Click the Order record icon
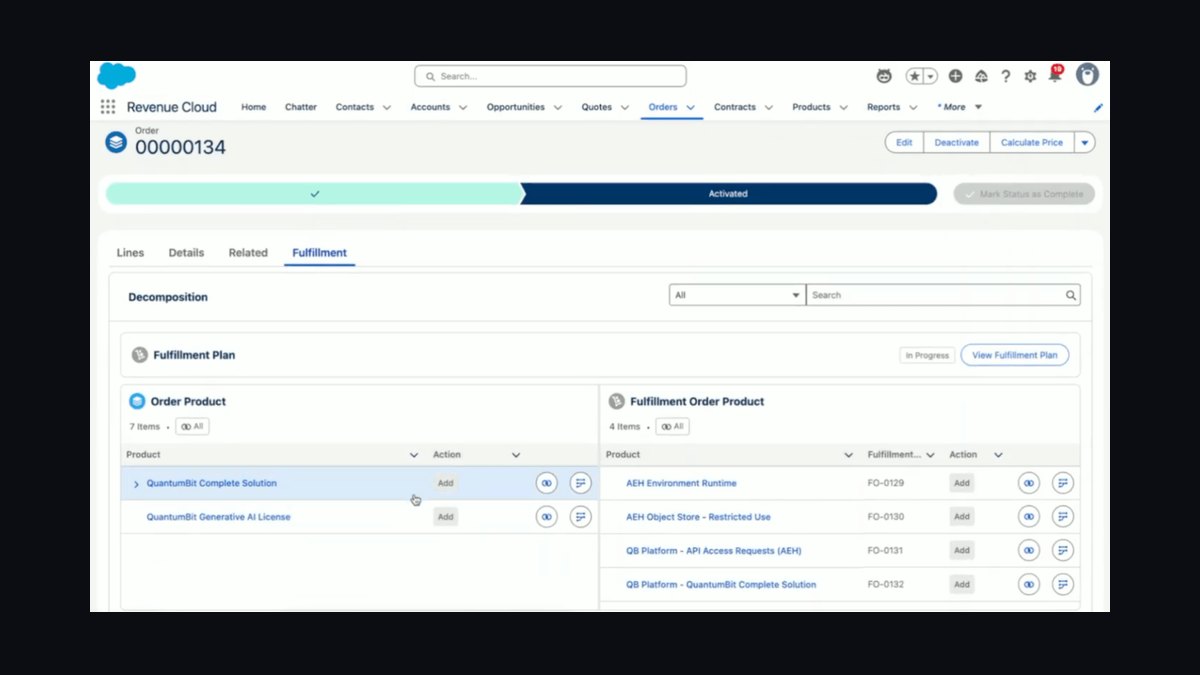Screen dimensions: 1200x675 tap(116, 142)
